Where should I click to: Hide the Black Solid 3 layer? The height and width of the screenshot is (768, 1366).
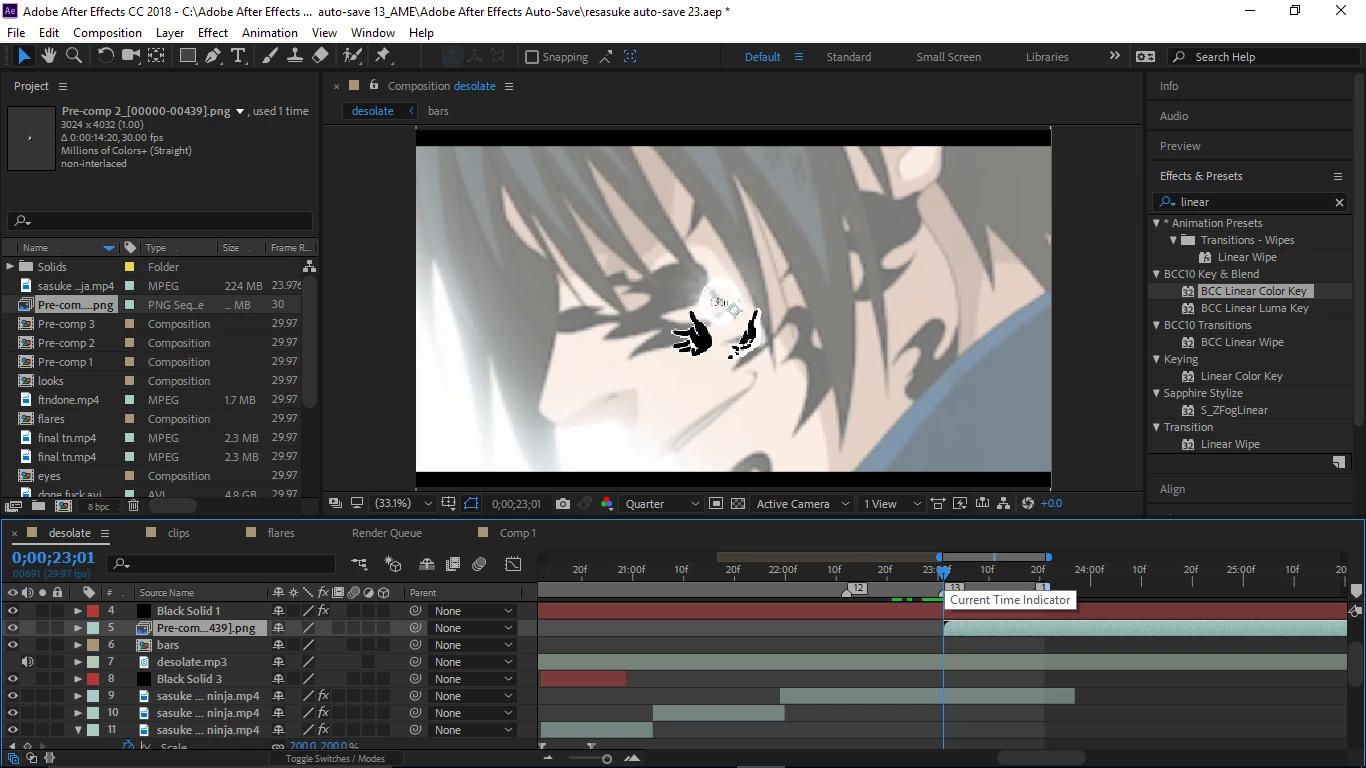coord(13,679)
